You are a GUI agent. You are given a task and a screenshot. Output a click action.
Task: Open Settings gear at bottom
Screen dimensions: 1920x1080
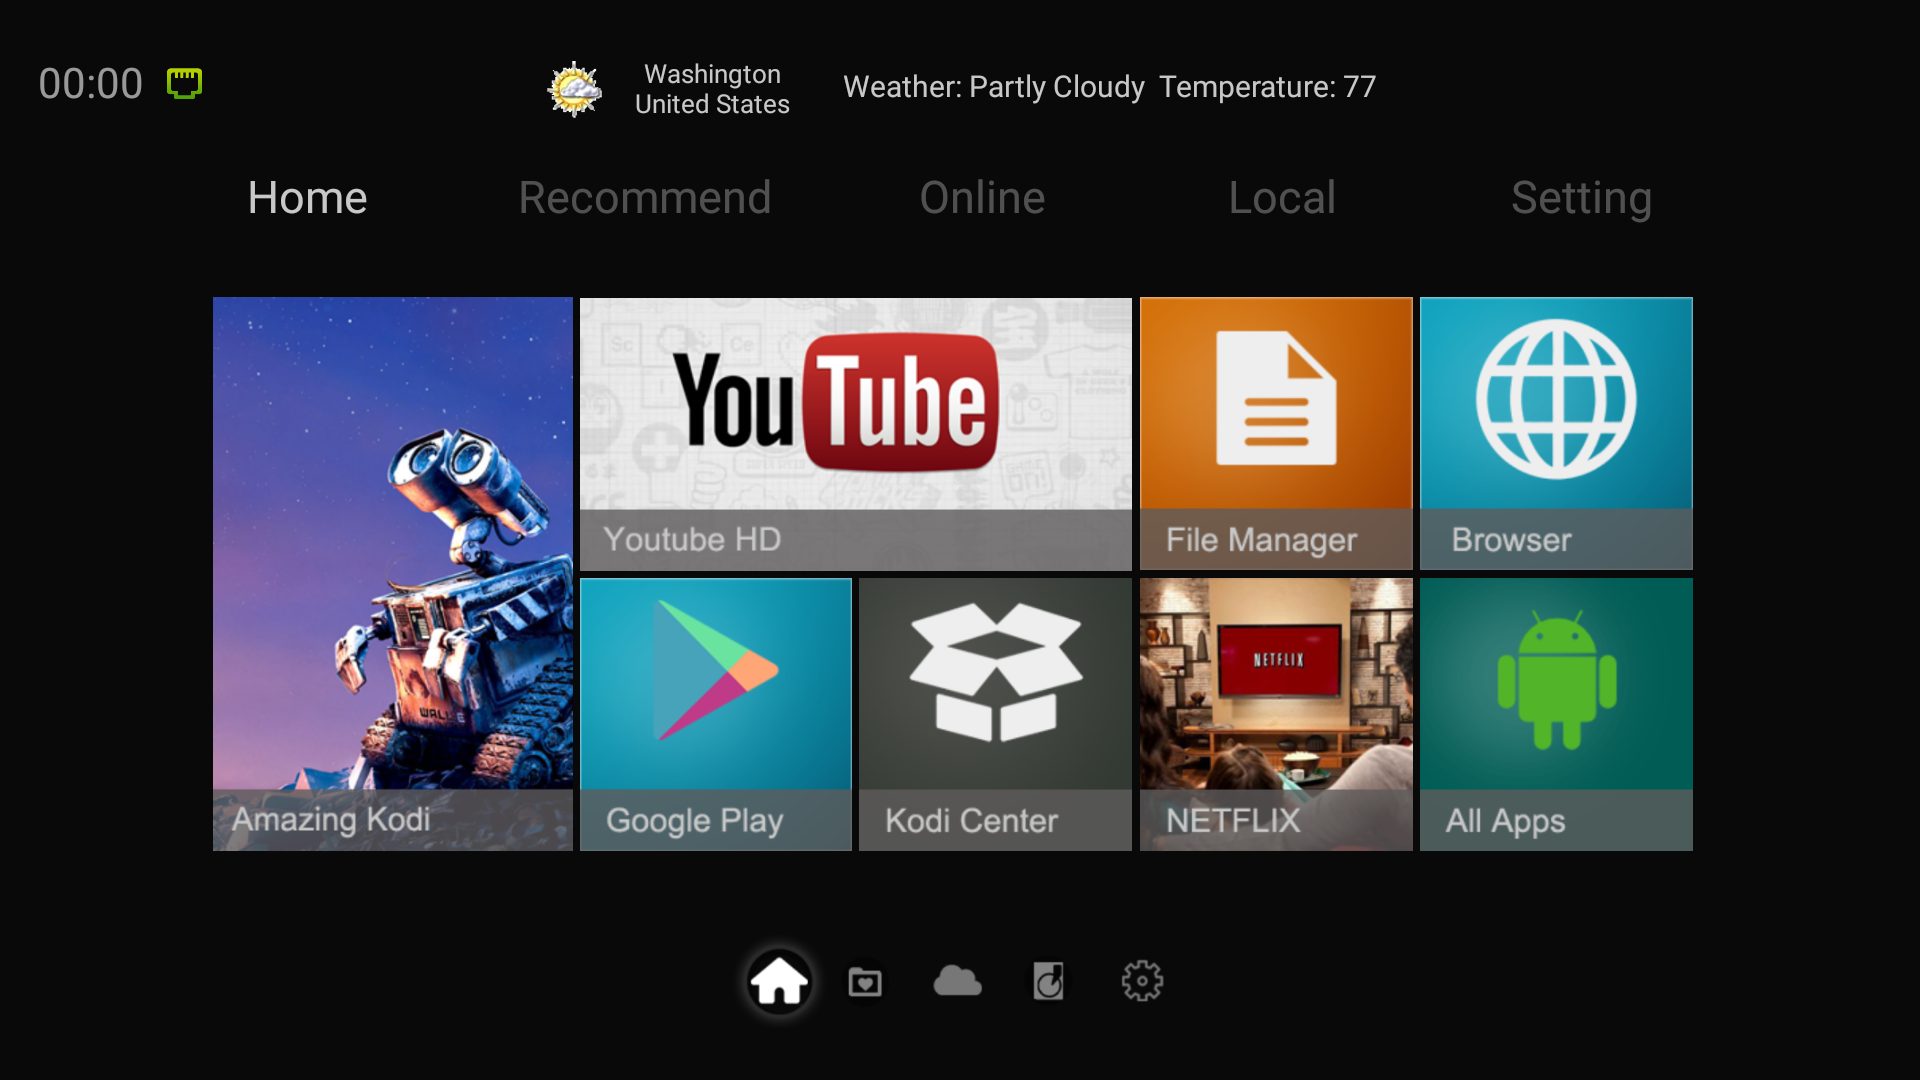point(1137,980)
